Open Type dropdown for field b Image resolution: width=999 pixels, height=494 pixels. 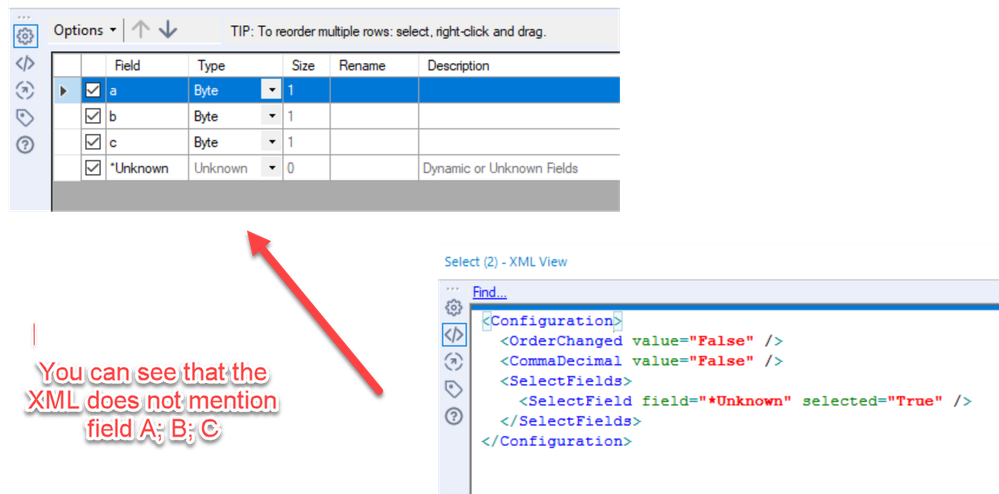[271, 117]
